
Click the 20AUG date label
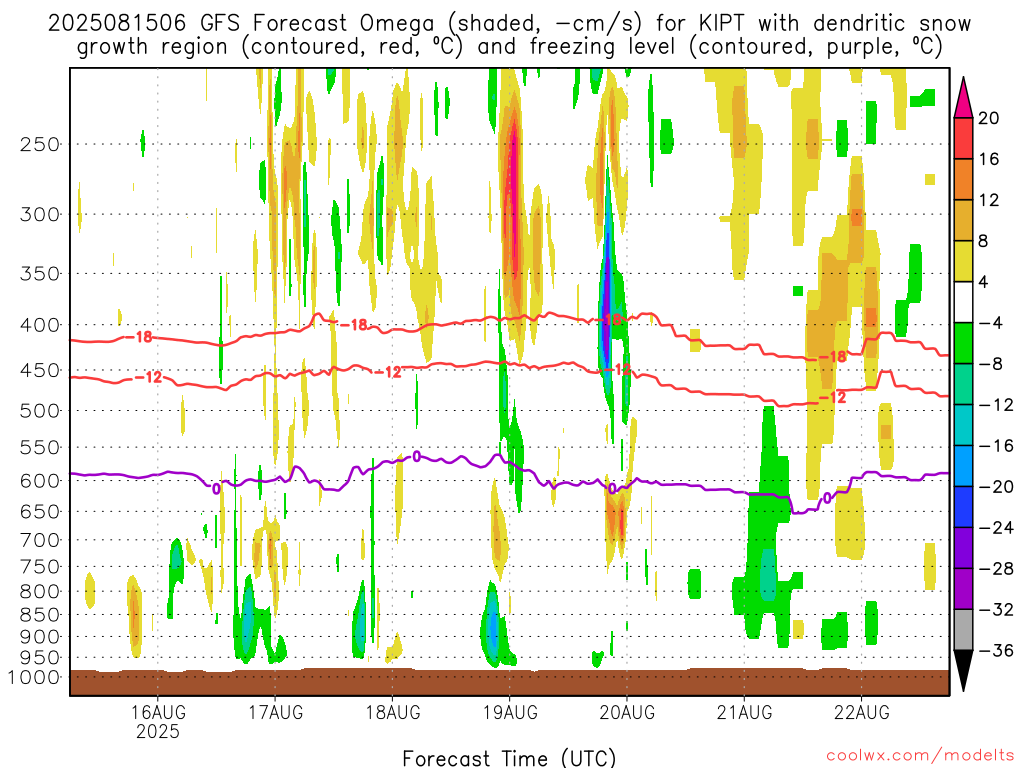point(627,712)
